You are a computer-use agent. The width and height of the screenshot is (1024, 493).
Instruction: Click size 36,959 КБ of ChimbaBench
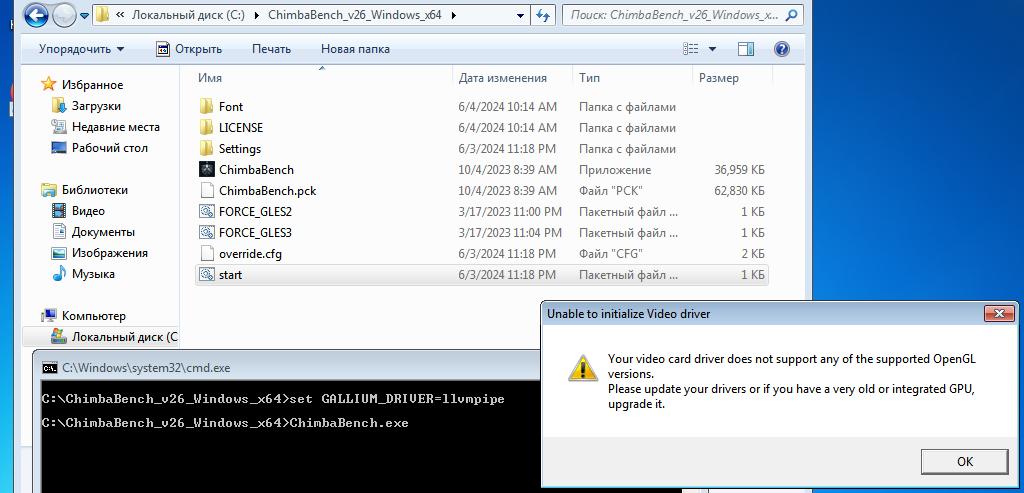[739, 170]
